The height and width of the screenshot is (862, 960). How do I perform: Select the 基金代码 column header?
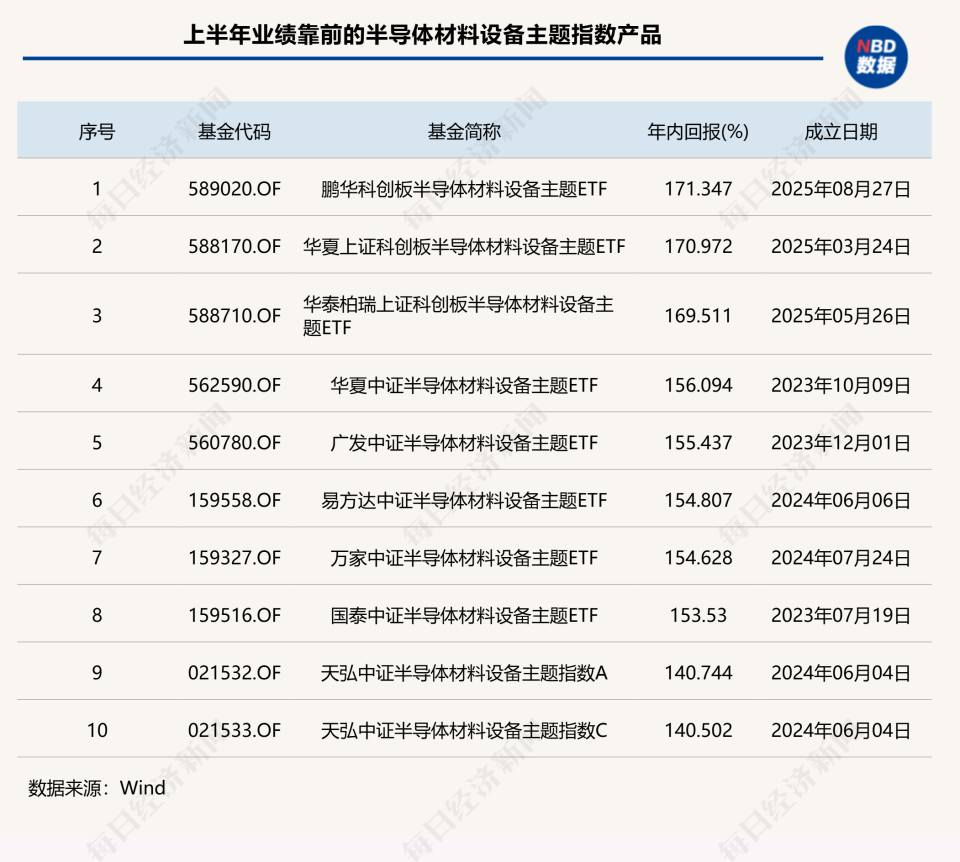tap(234, 132)
